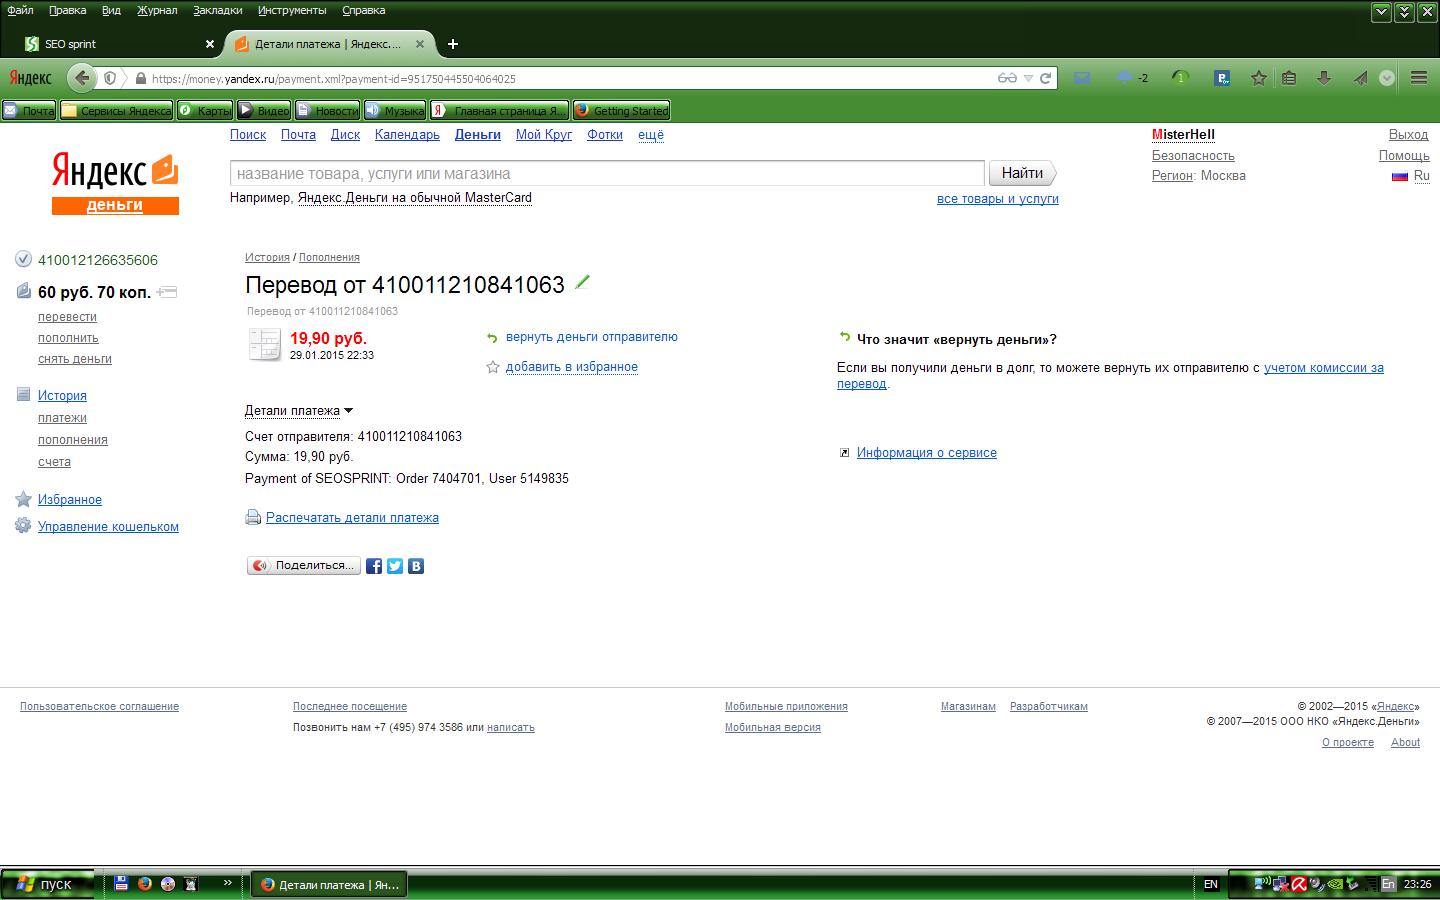Screen dimensions: 1440x900
Task: Open перевести link in sidebar
Action: [67, 317]
